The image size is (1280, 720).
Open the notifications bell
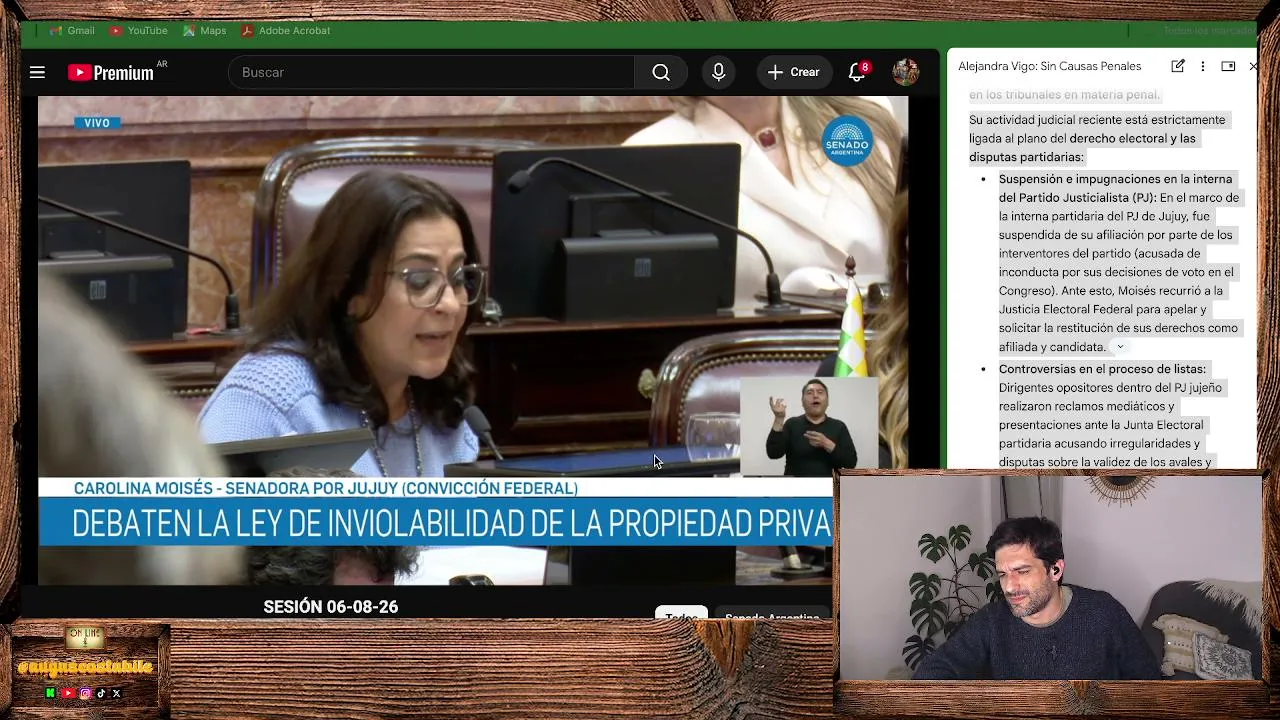(857, 72)
